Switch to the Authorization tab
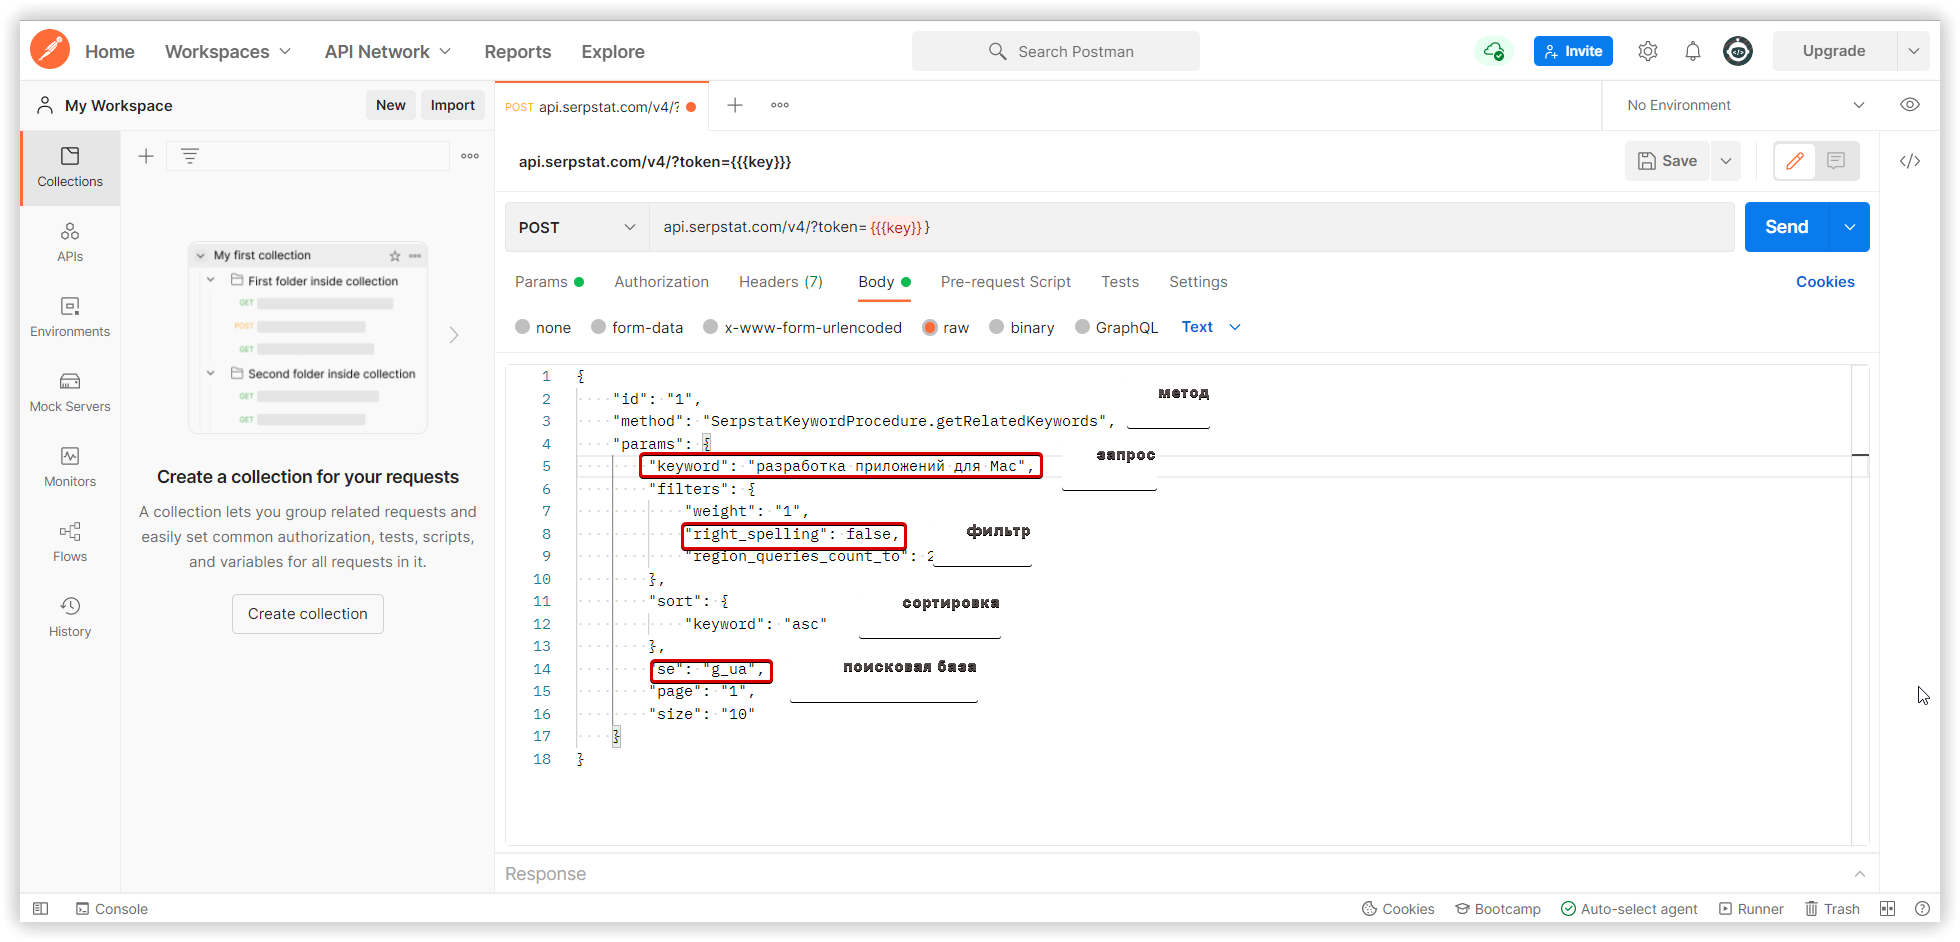1960x942 pixels. pyautogui.click(x=662, y=282)
